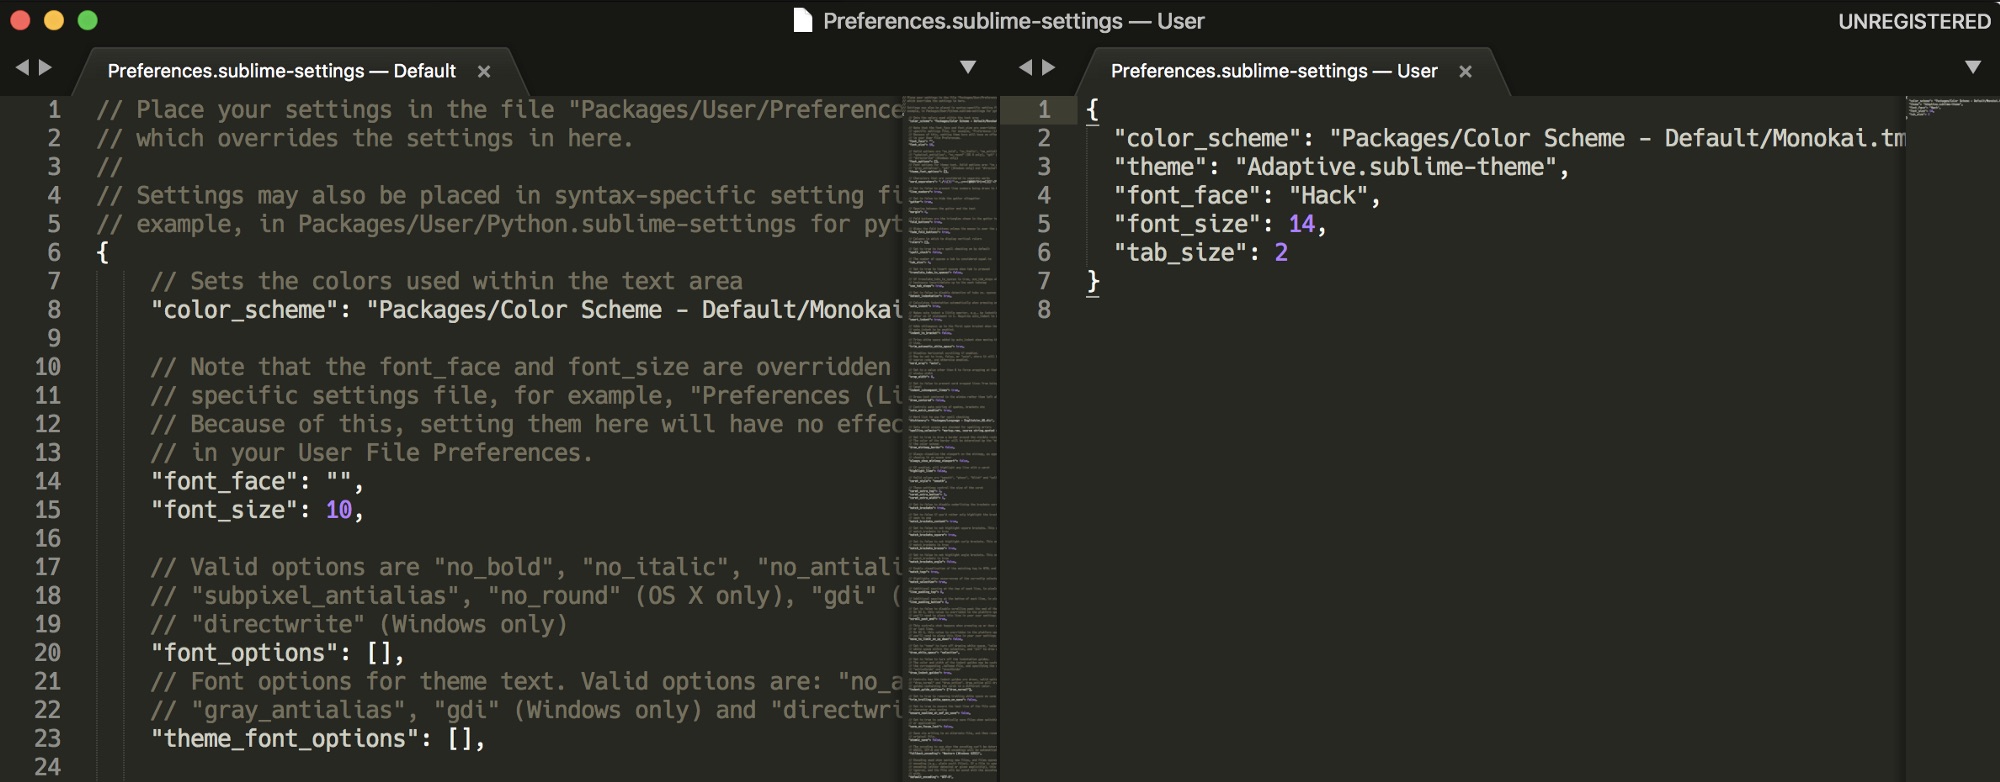This screenshot has width=2000, height=782.
Task: Click the right pane's minimap preview
Action: pyautogui.click(x=1952, y=107)
